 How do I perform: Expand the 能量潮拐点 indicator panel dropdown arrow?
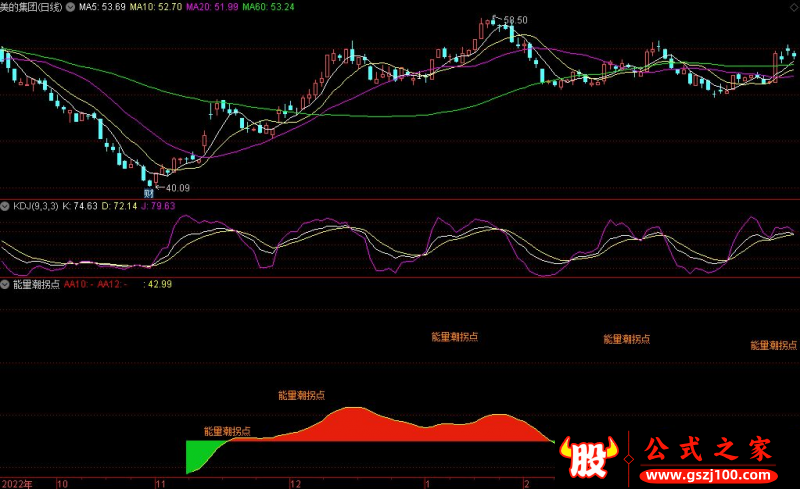click(6, 284)
